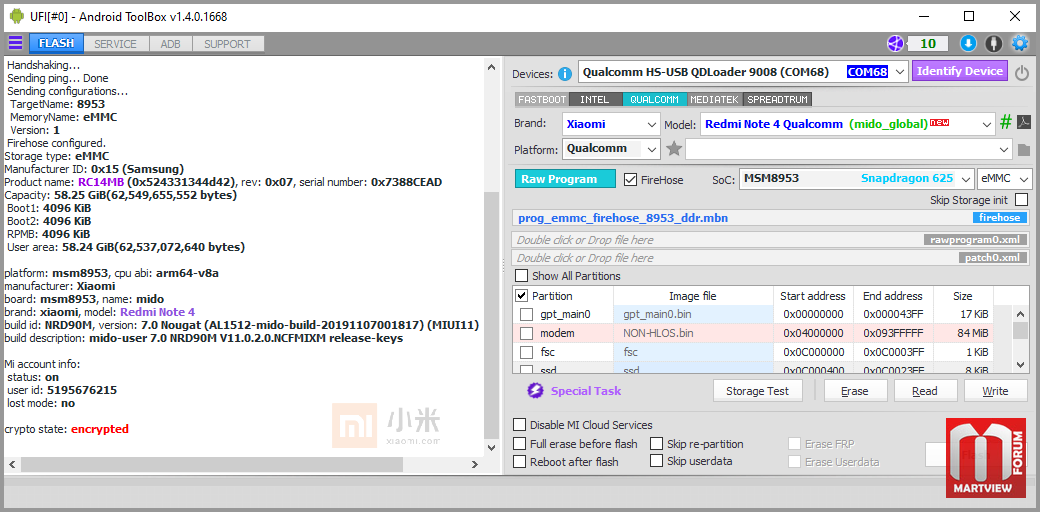Check the modem partition box

click(526, 334)
